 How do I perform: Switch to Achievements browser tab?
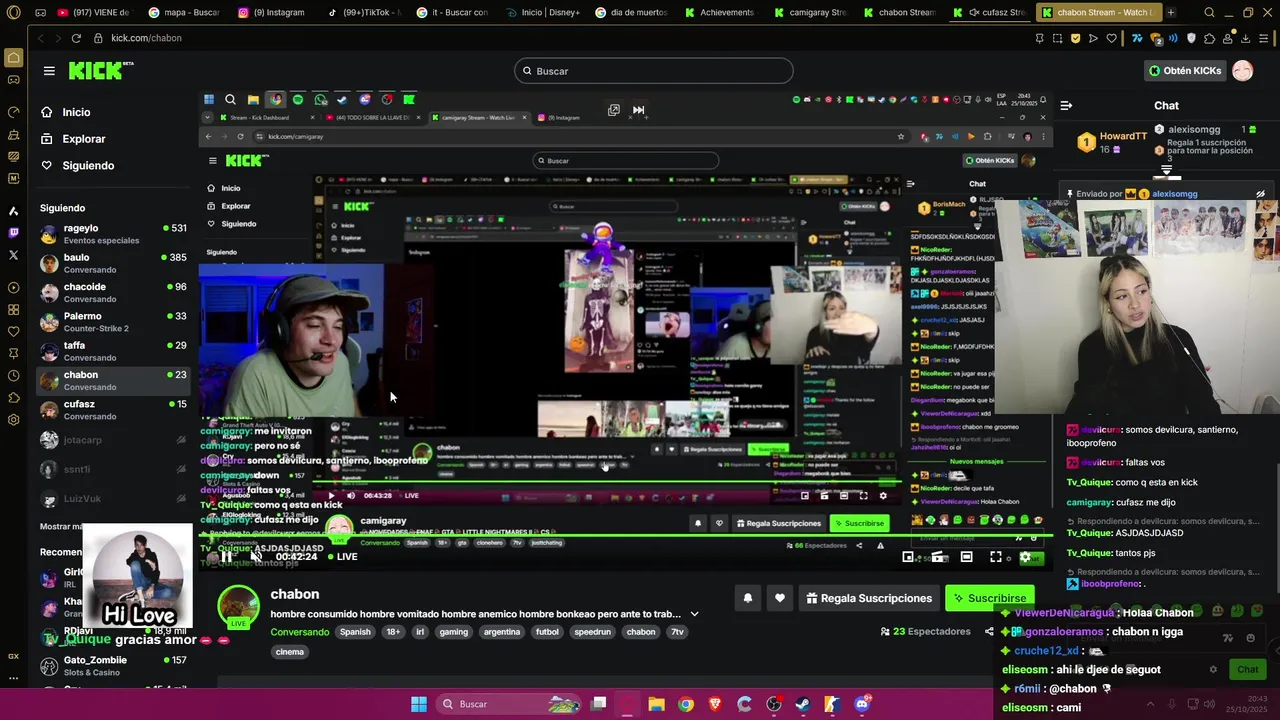pyautogui.click(x=722, y=12)
